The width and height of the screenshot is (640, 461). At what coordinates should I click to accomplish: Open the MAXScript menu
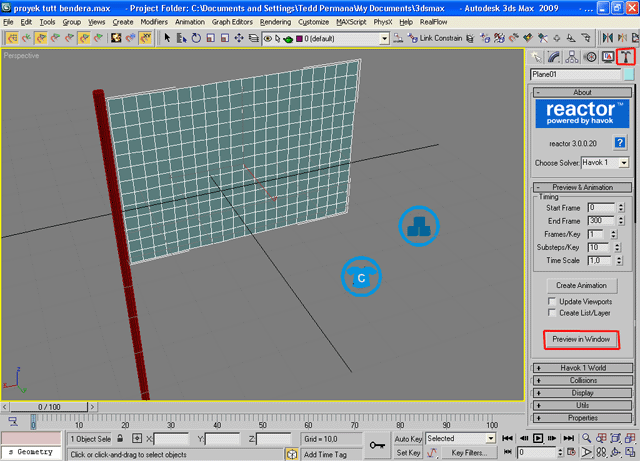coord(351,22)
